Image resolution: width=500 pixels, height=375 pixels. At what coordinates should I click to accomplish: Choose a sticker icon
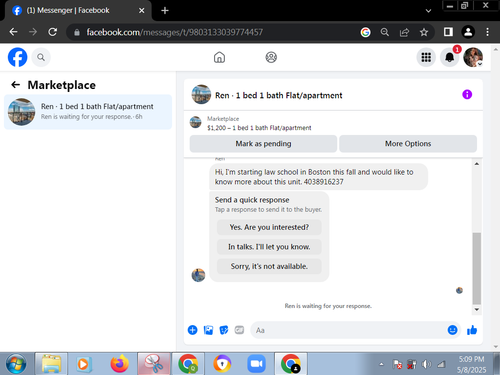pyautogui.click(x=224, y=330)
